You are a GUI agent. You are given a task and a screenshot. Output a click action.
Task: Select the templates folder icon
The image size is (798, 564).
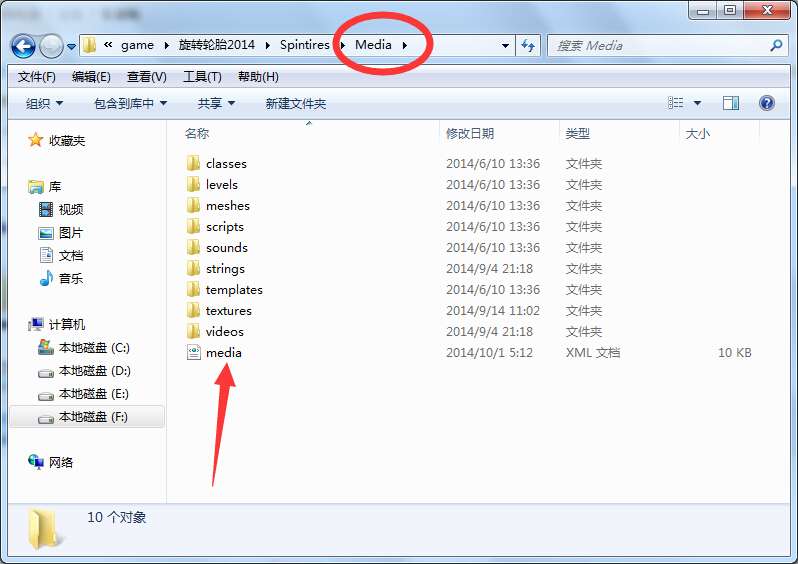pos(193,290)
